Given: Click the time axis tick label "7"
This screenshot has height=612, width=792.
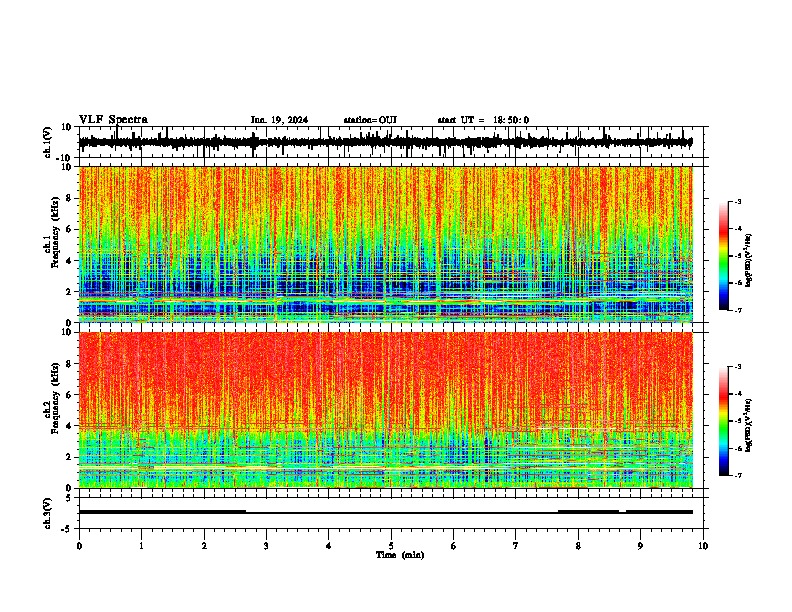Looking at the screenshot, I should [516, 546].
